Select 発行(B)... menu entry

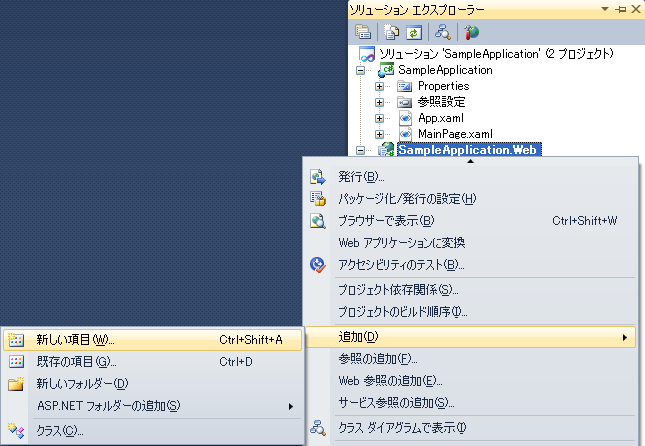click(471, 177)
